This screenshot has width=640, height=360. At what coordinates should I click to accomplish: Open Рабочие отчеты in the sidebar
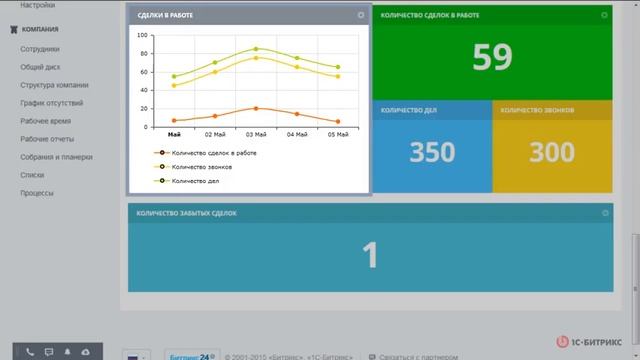click(x=47, y=139)
